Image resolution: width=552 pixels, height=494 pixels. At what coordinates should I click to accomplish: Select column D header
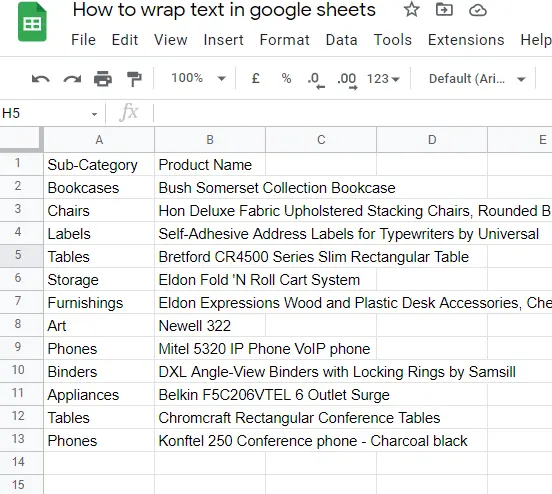[432, 140]
